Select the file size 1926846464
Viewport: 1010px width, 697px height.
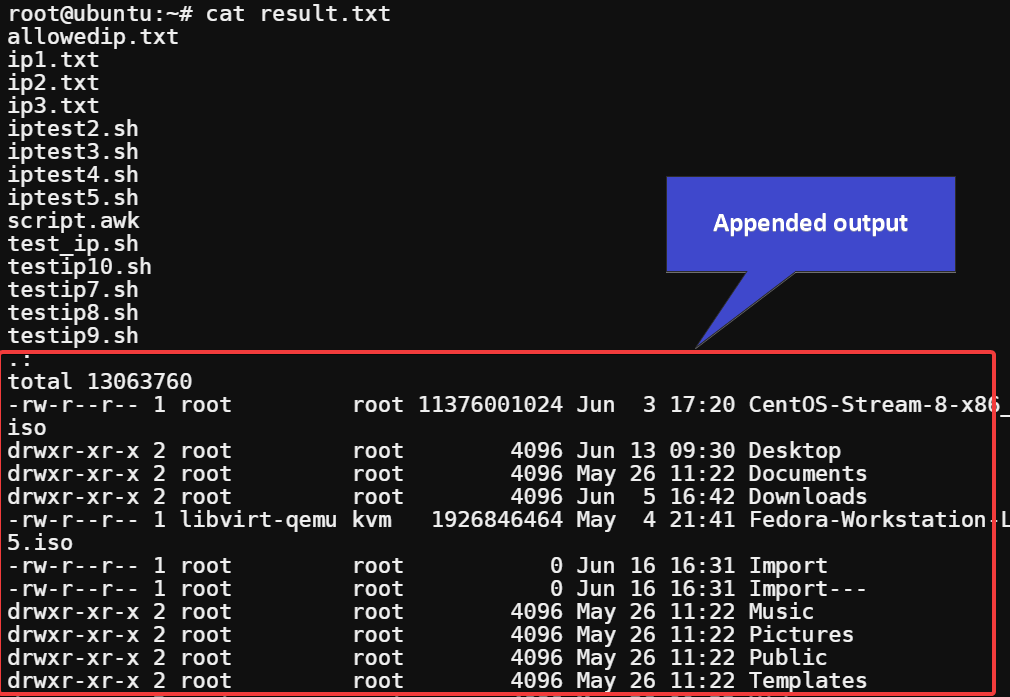pyautogui.click(x=497, y=520)
